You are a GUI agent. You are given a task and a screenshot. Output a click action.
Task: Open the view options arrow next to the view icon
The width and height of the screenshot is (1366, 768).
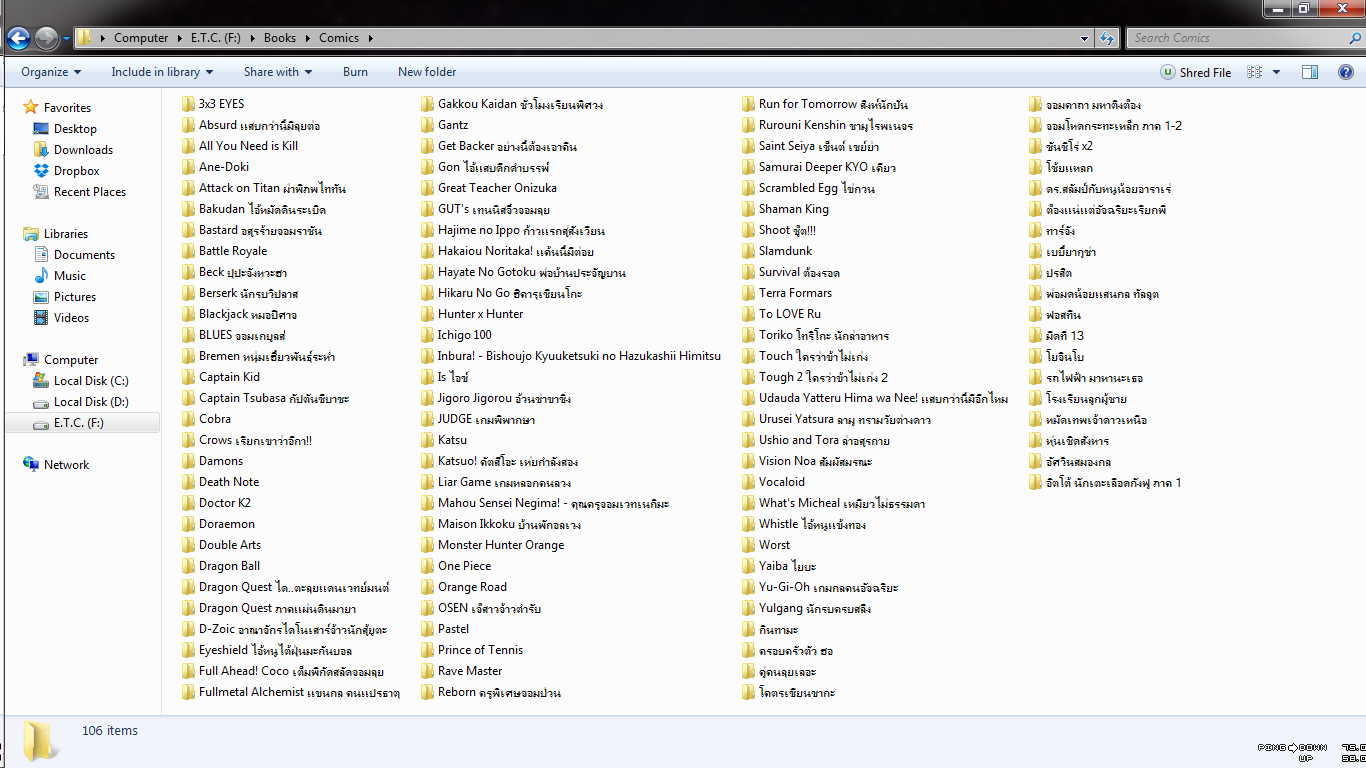click(x=1276, y=72)
